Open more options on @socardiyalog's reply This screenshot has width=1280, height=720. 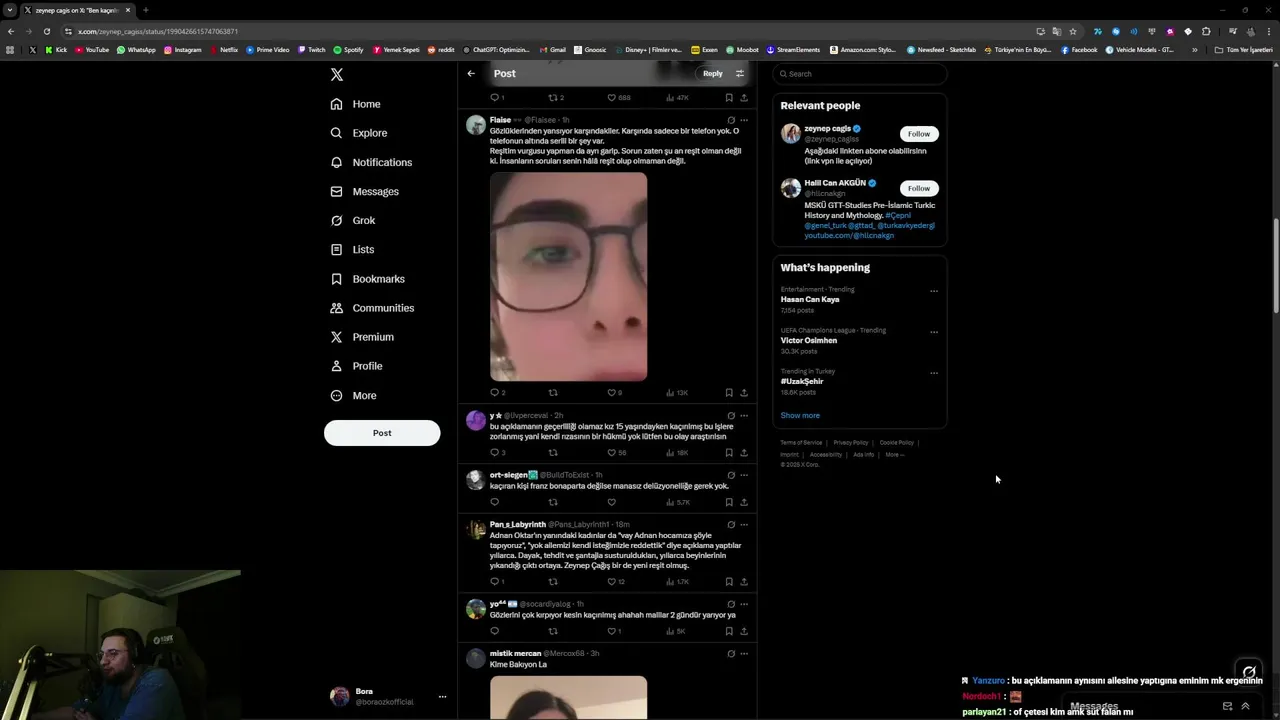pyautogui.click(x=744, y=604)
